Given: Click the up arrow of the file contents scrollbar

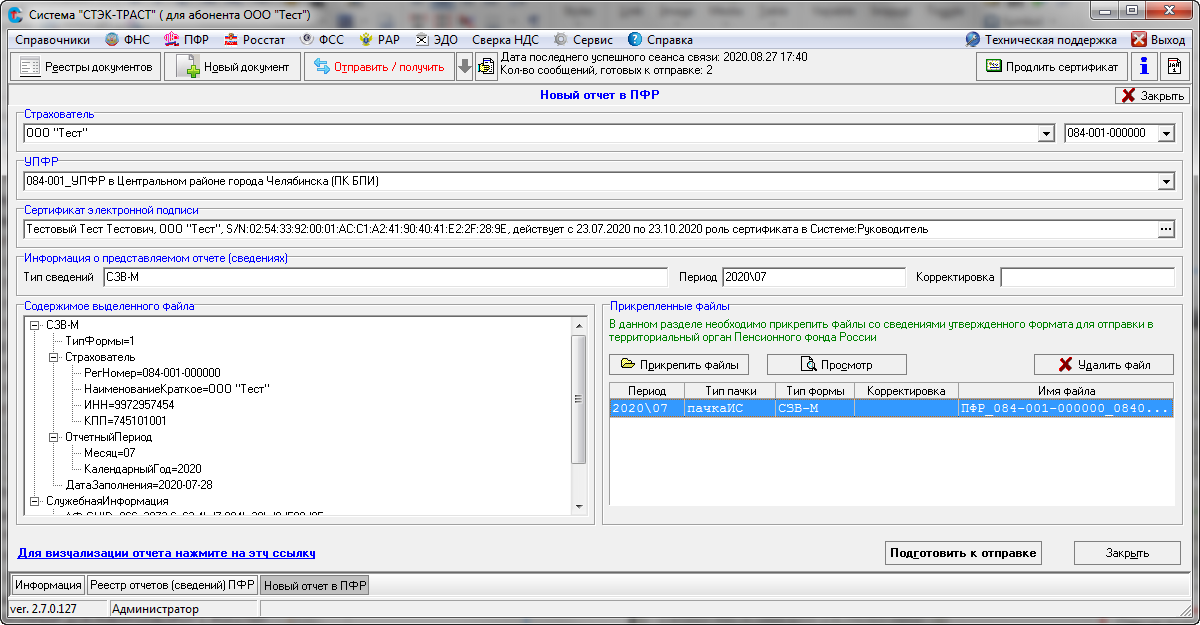Looking at the screenshot, I should tap(578, 326).
